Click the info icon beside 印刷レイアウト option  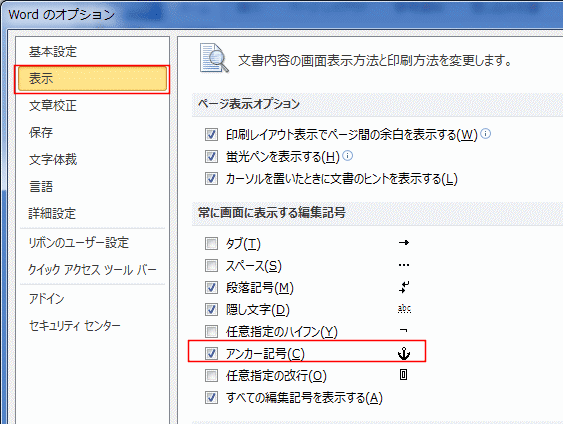[x=485, y=134]
